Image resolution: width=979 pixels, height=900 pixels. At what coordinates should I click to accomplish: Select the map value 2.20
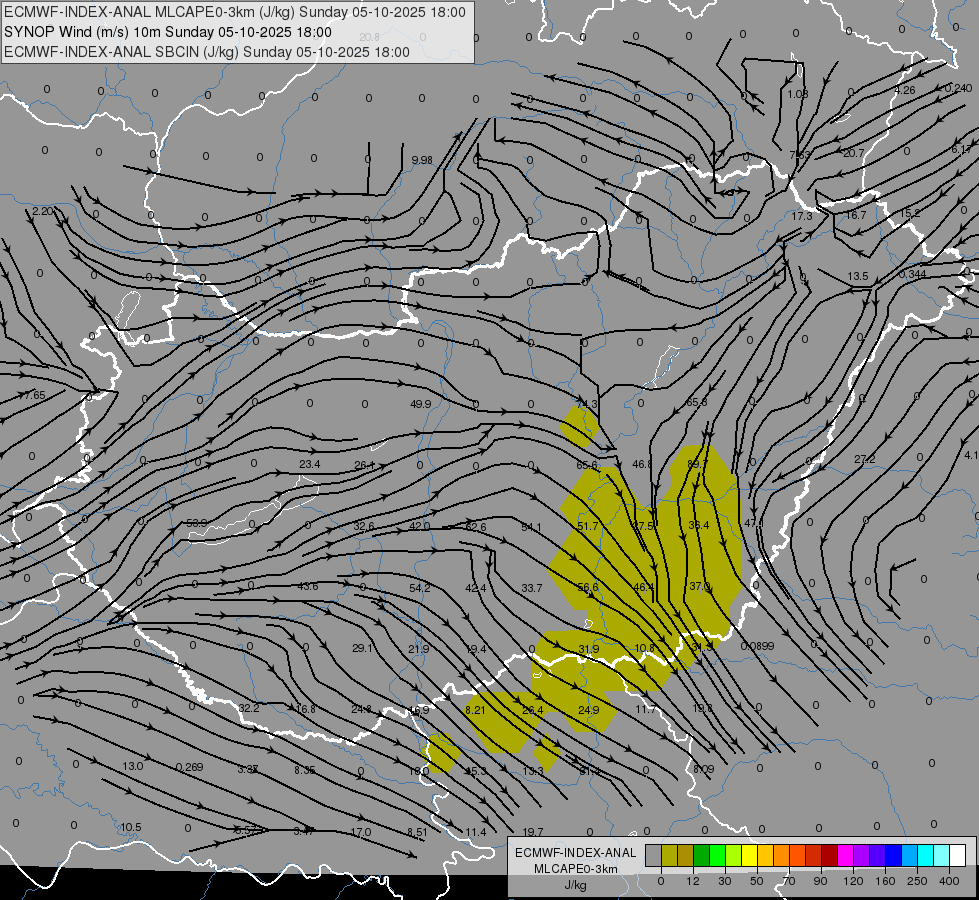pos(42,212)
